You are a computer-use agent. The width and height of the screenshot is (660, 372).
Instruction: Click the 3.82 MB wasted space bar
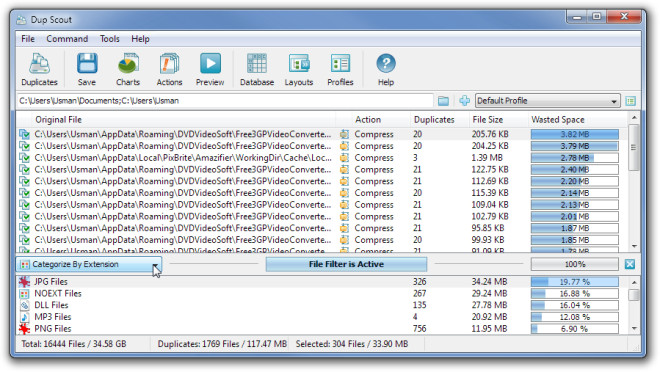(575, 134)
